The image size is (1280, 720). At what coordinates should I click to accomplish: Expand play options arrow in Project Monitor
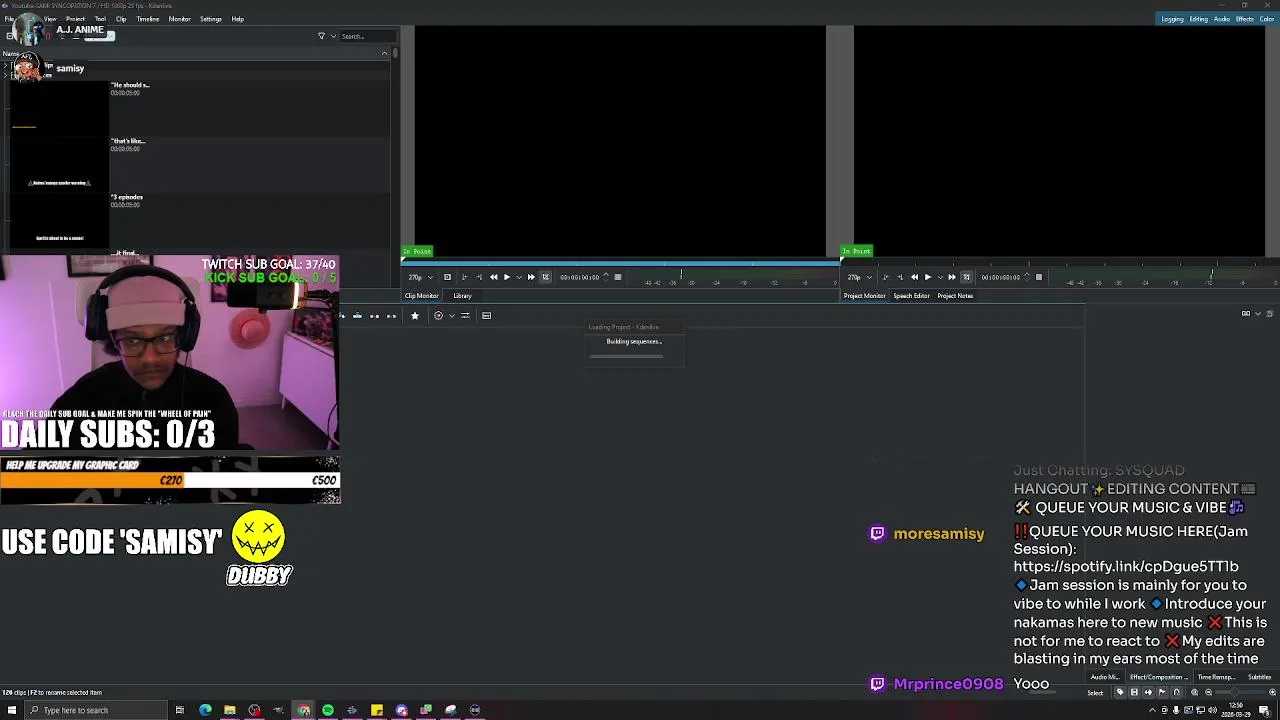pyautogui.click(x=940, y=277)
